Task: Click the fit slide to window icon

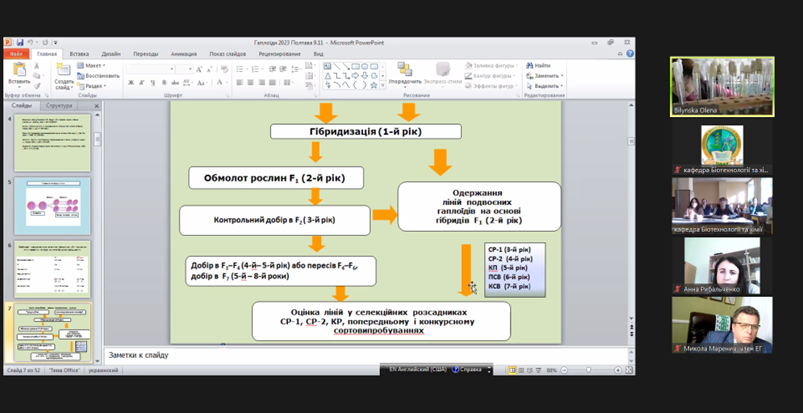Action: [x=629, y=370]
